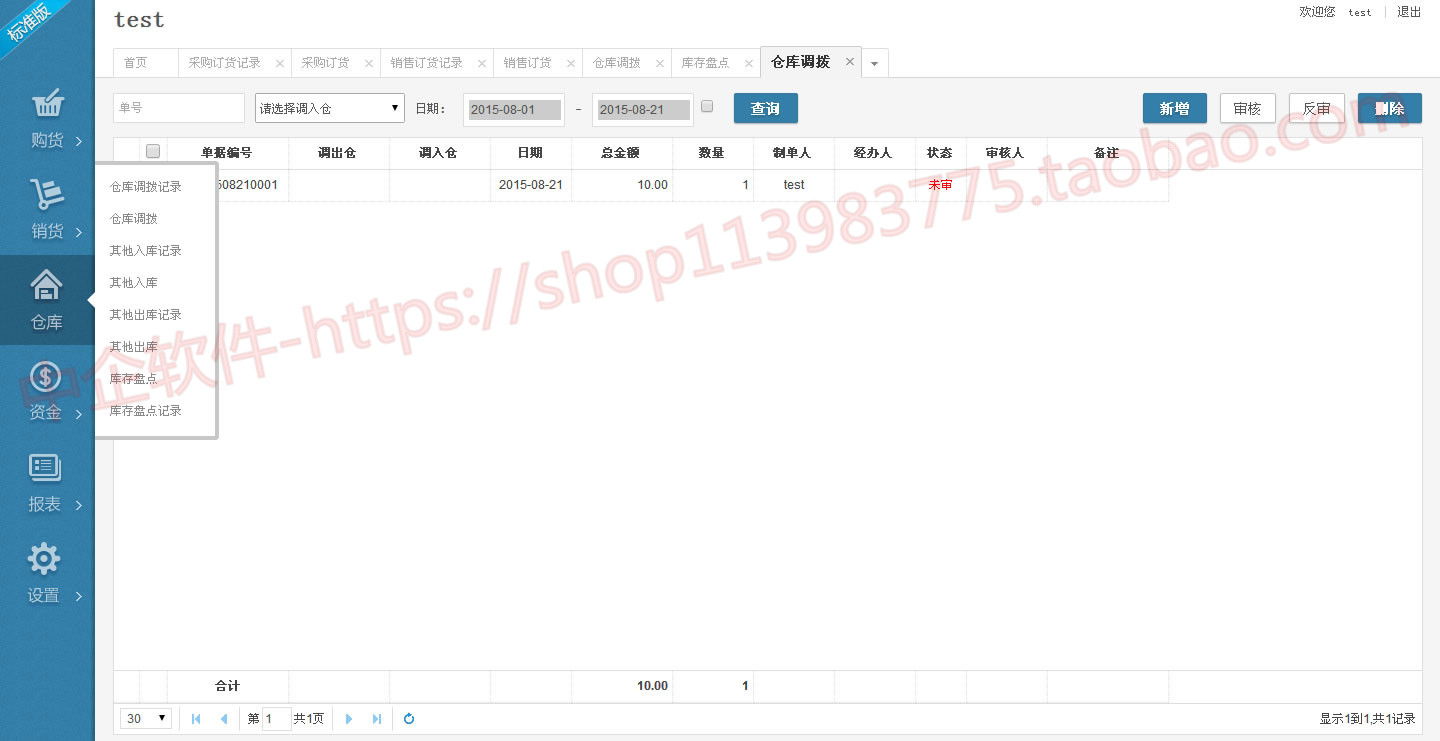The width and height of the screenshot is (1440, 741).
Task: Open the 销货 sales cart icon
Action: coord(47,195)
